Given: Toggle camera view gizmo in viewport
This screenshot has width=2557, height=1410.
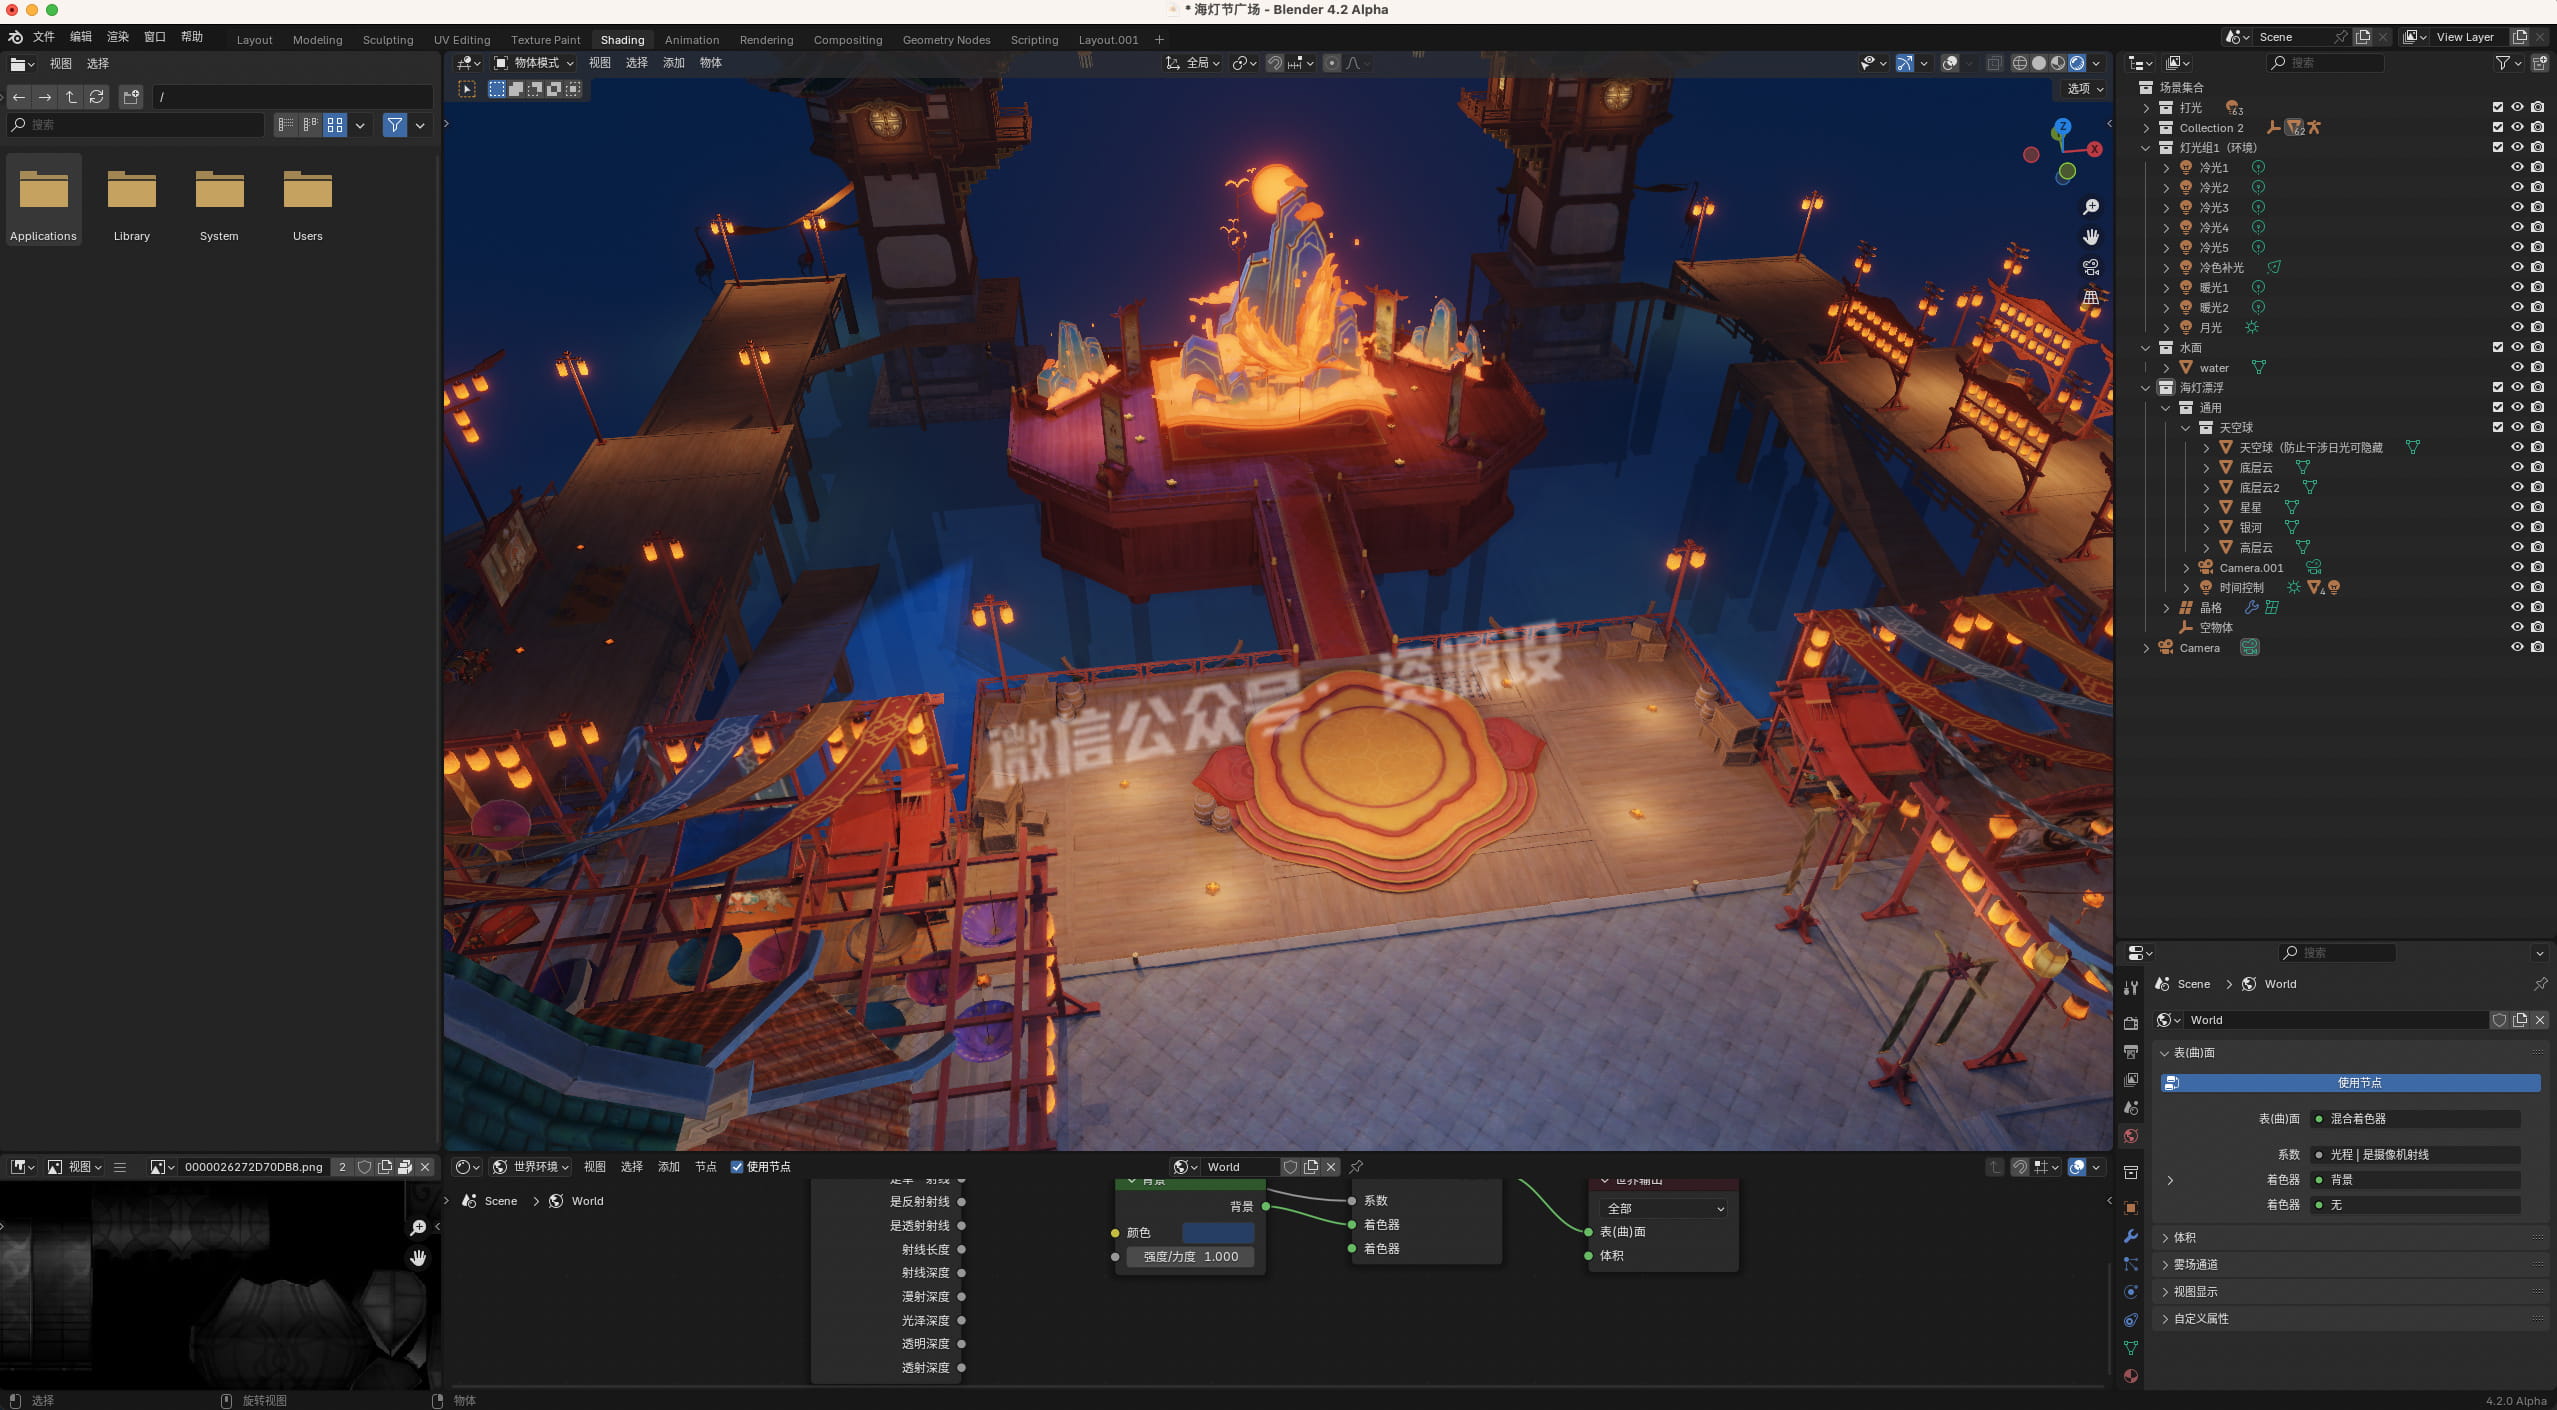Looking at the screenshot, I should pos(2091,267).
